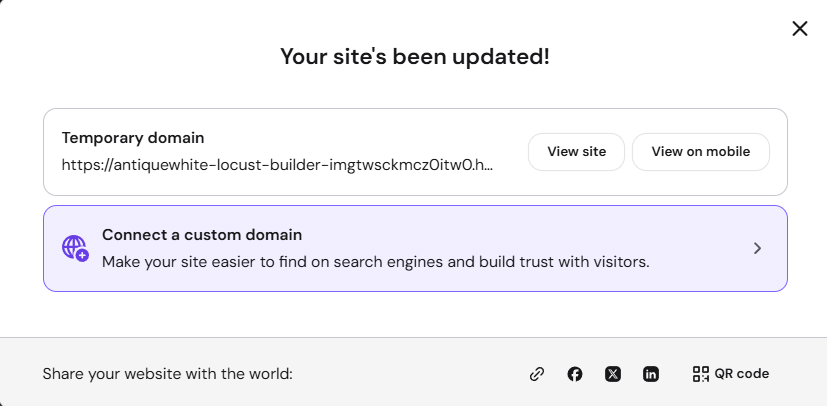Click the View site button

tap(576, 152)
